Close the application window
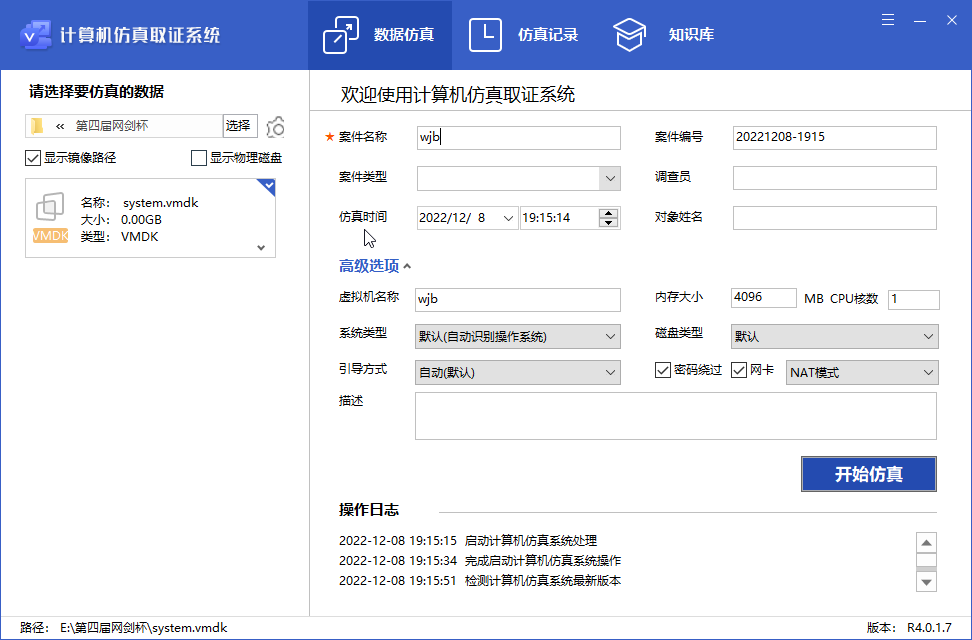 pos(952,20)
